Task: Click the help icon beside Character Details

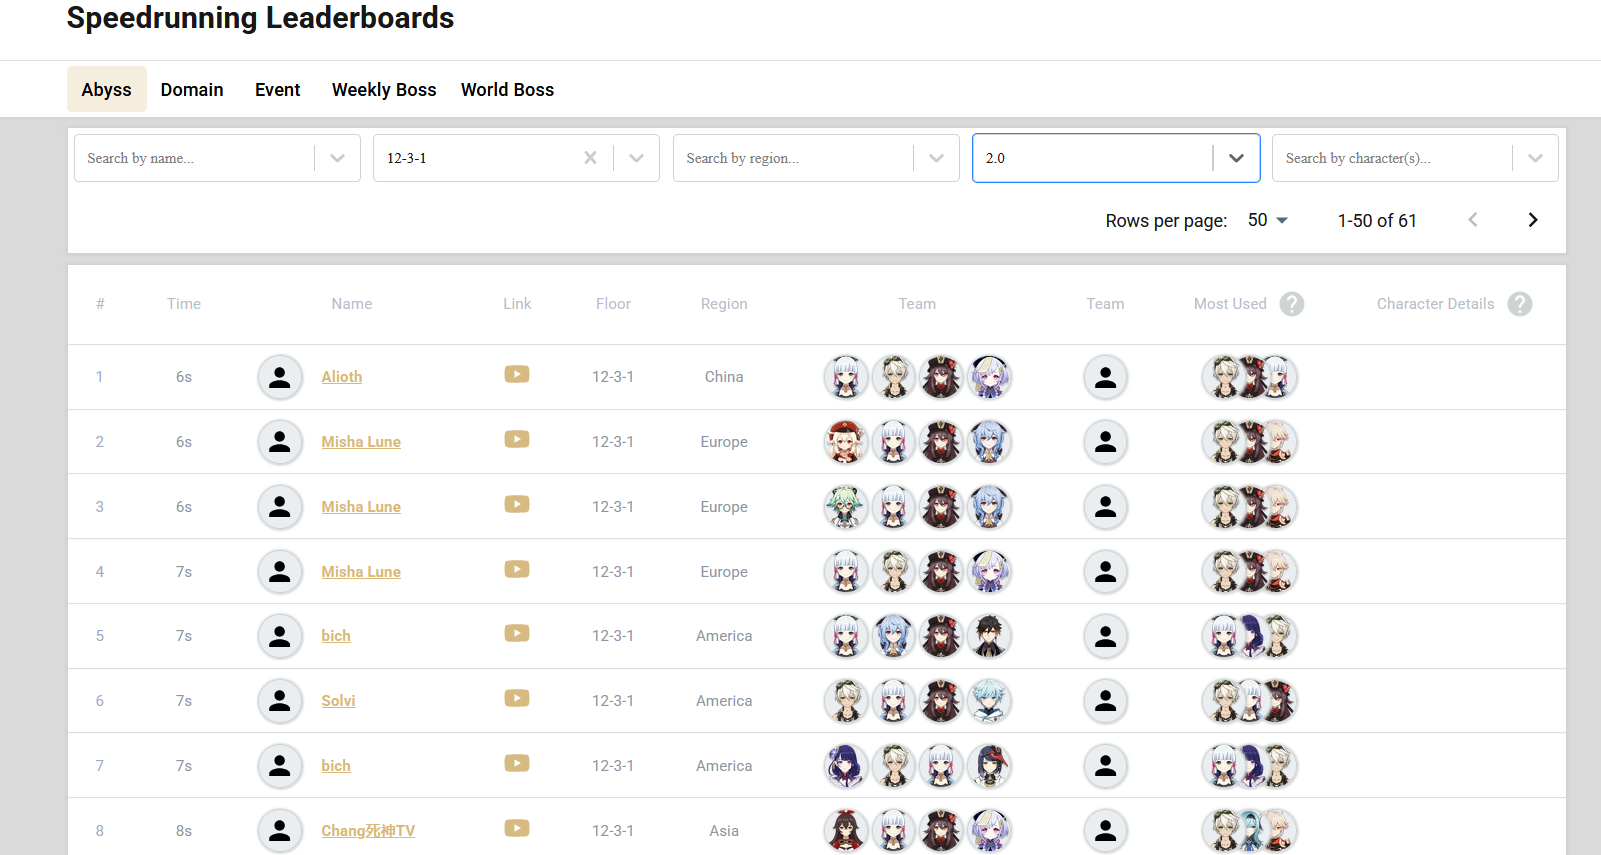Action: pyautogui.click(x=1520, y=304)
